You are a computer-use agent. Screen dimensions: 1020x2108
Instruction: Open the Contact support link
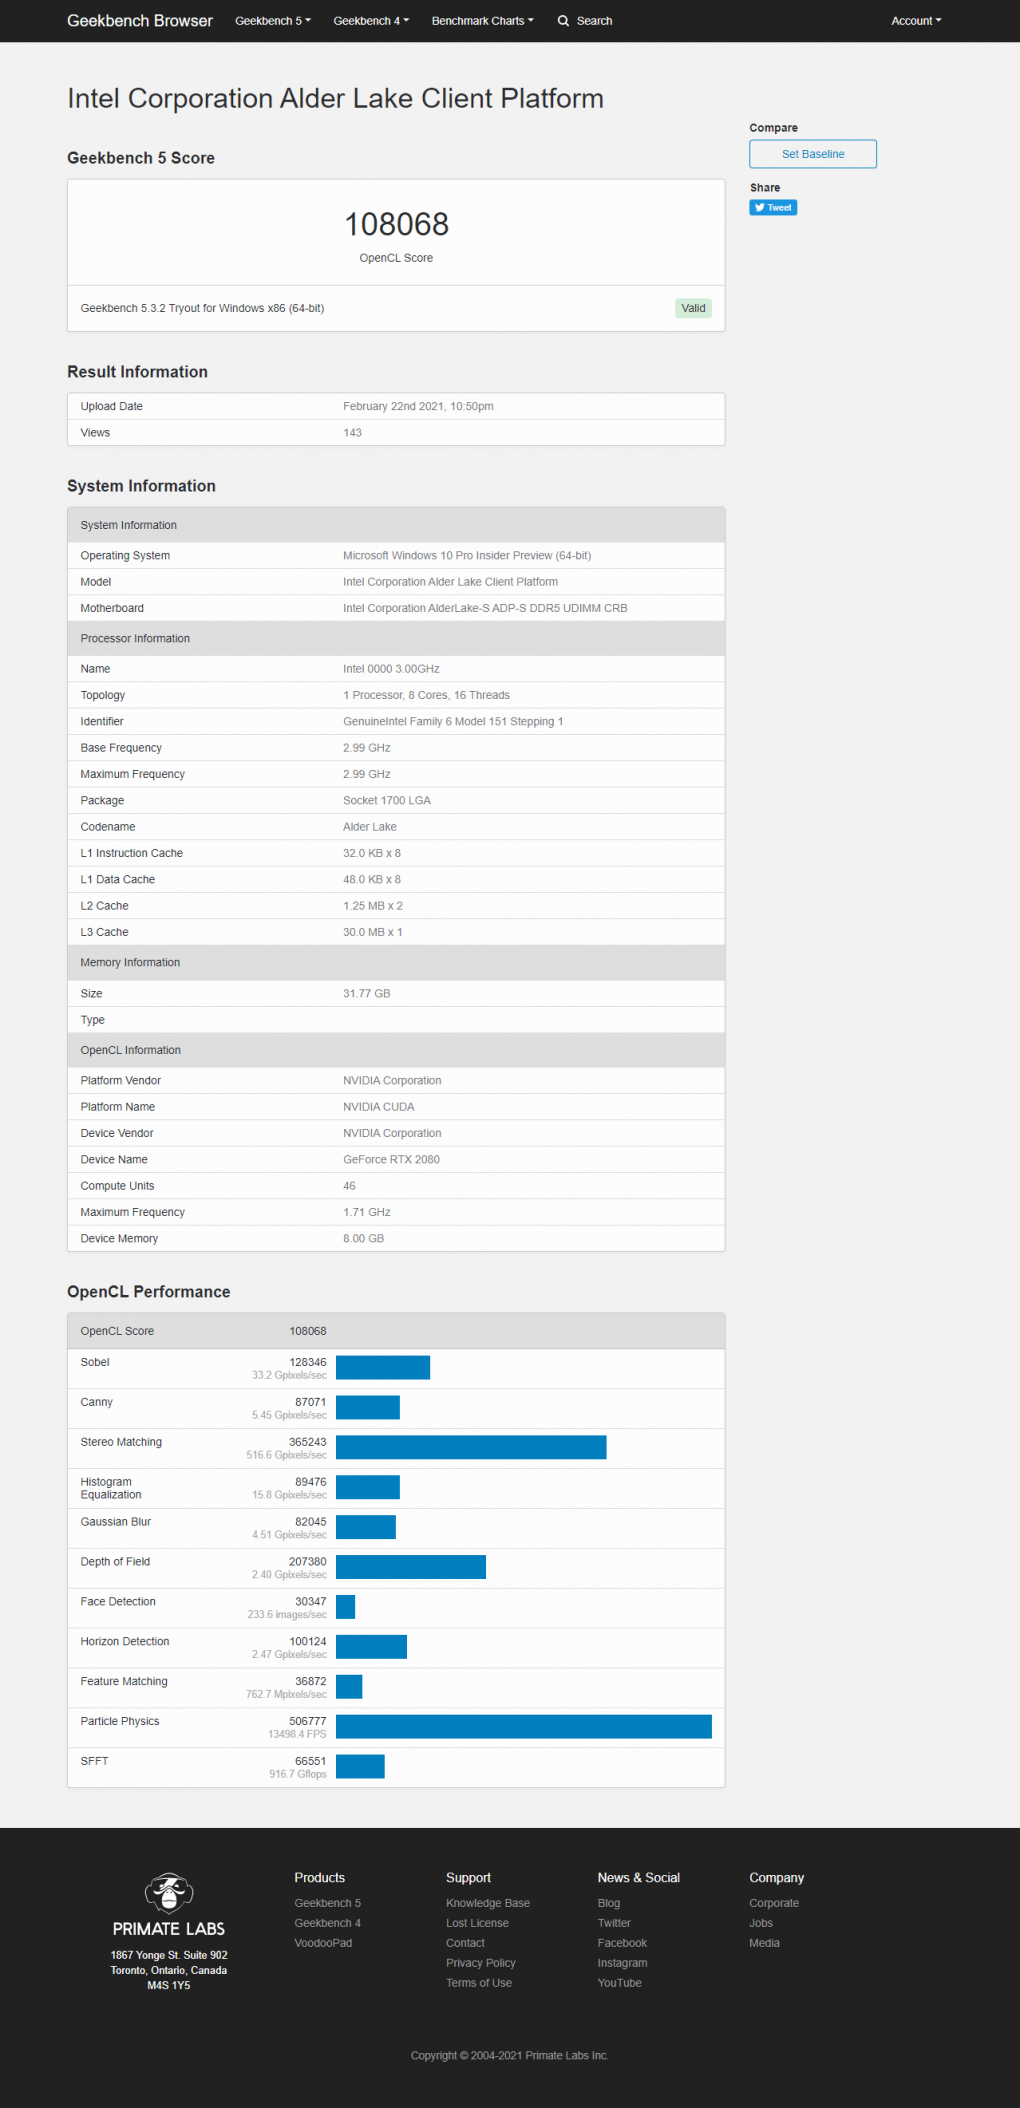coord(465,1943)
